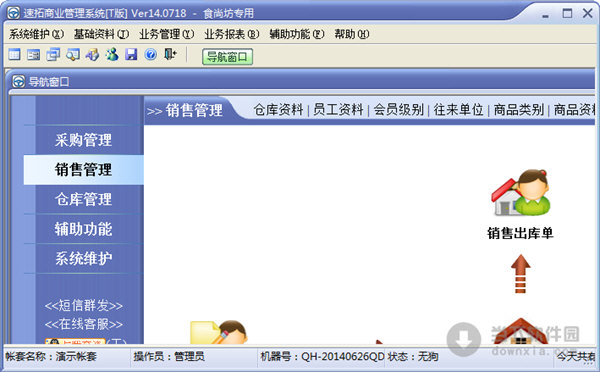Open 会员级别 from the top links
The height and width of the screenshot is (372, 600).
tap(398, 110)
